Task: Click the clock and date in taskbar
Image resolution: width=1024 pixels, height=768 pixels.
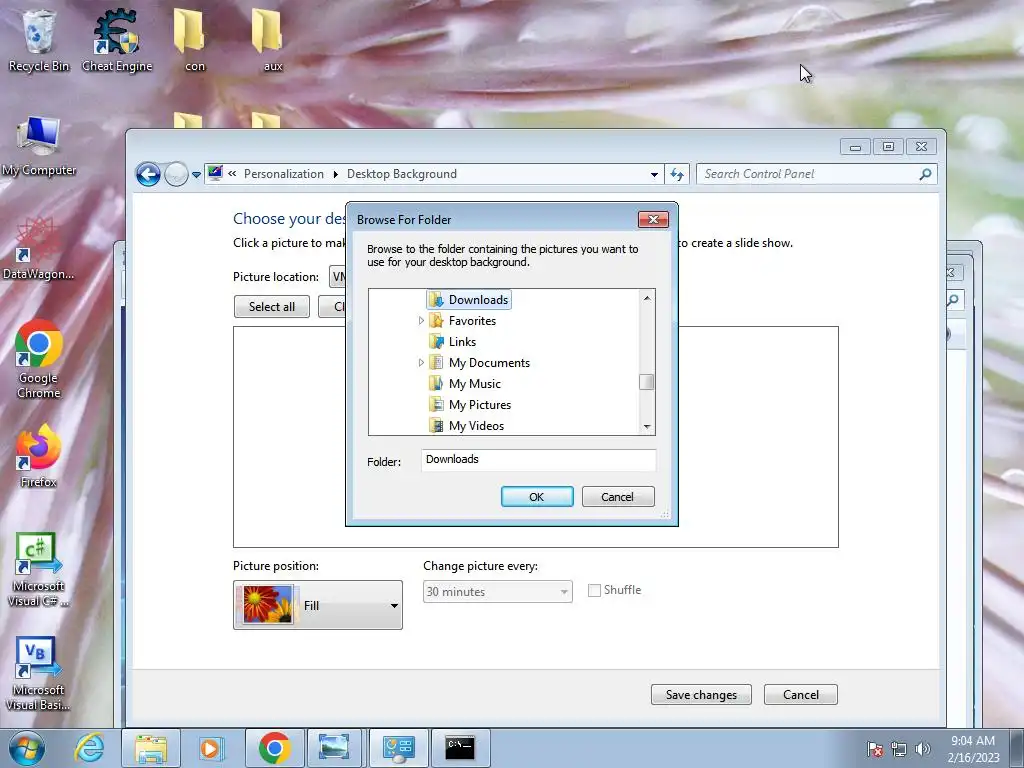Action: (973, 748)
